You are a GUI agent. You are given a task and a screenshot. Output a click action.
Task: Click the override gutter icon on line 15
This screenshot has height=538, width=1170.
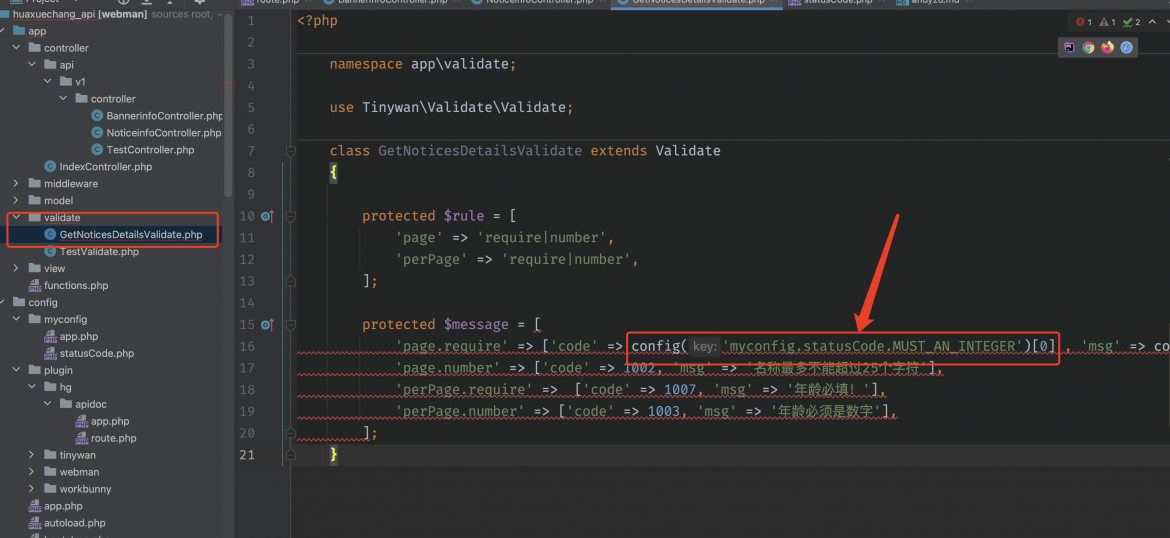pyautogui.click(x=267, y=325)
